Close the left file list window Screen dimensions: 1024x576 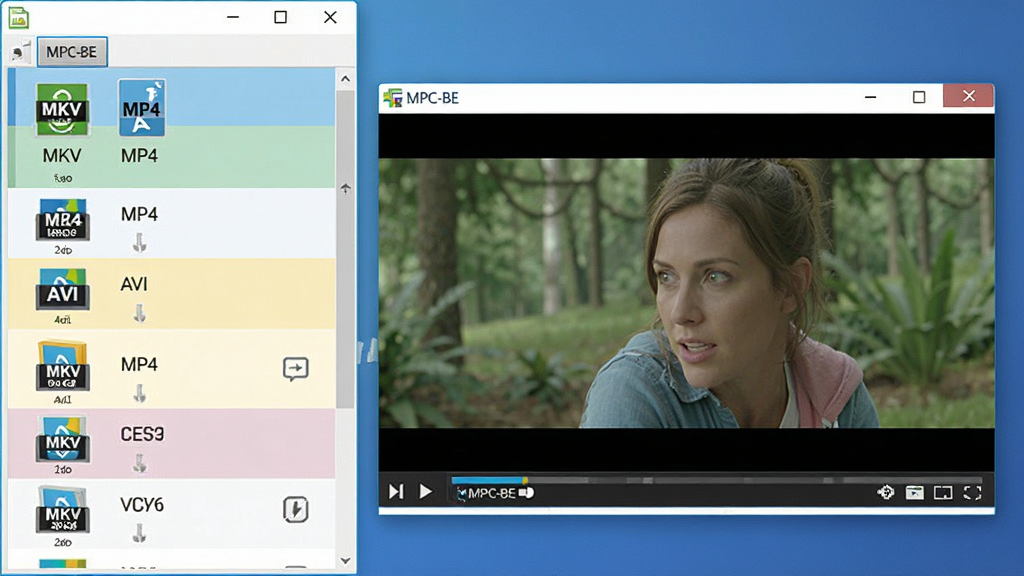330,17
